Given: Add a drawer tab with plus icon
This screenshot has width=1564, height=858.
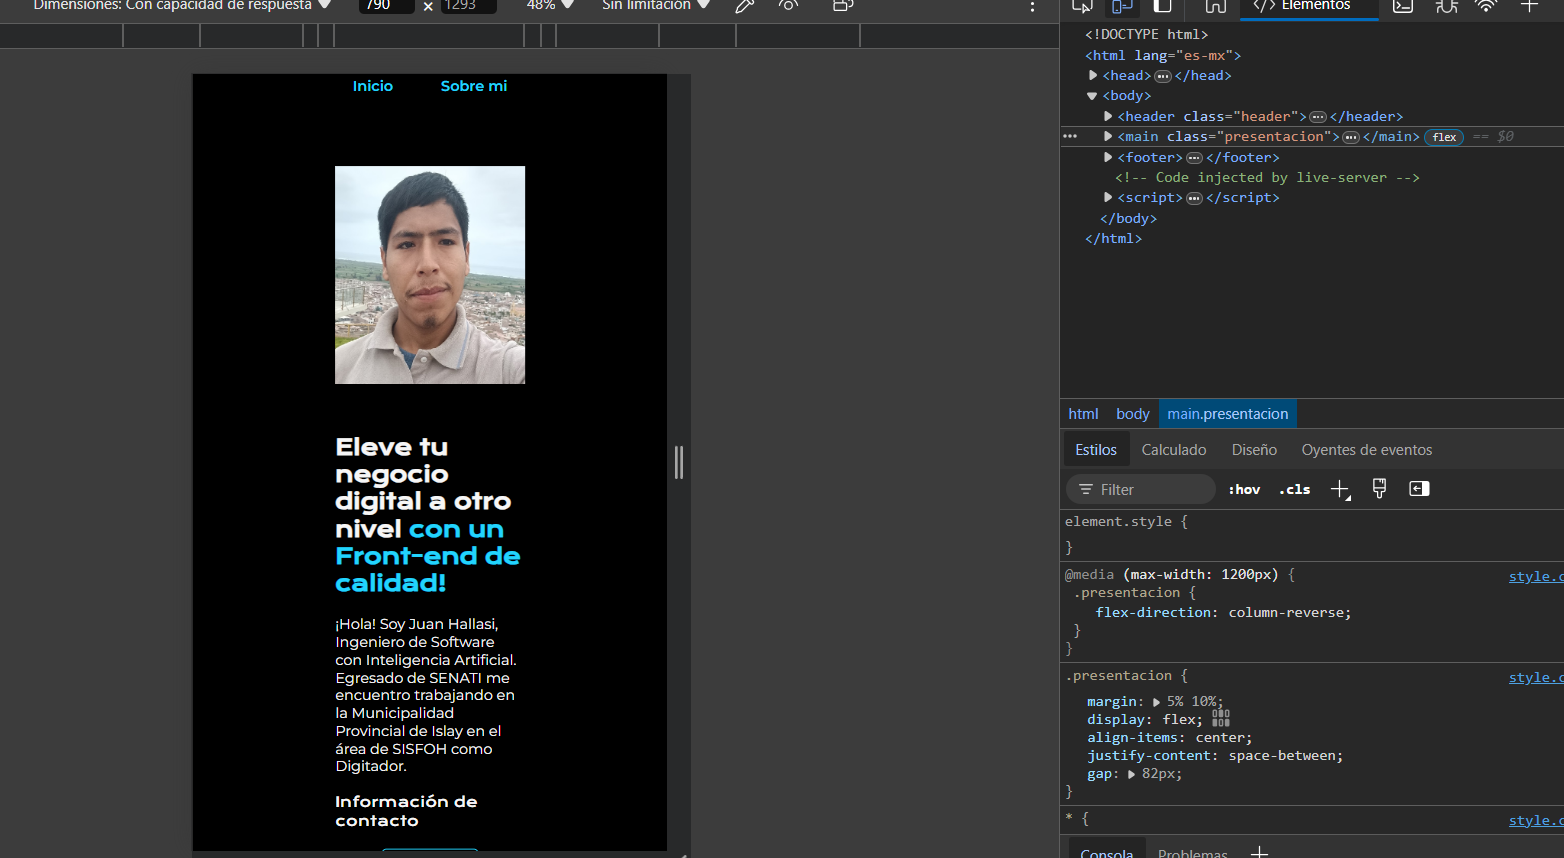Looking at the screenshot, I should click(x=1260, y=852).
